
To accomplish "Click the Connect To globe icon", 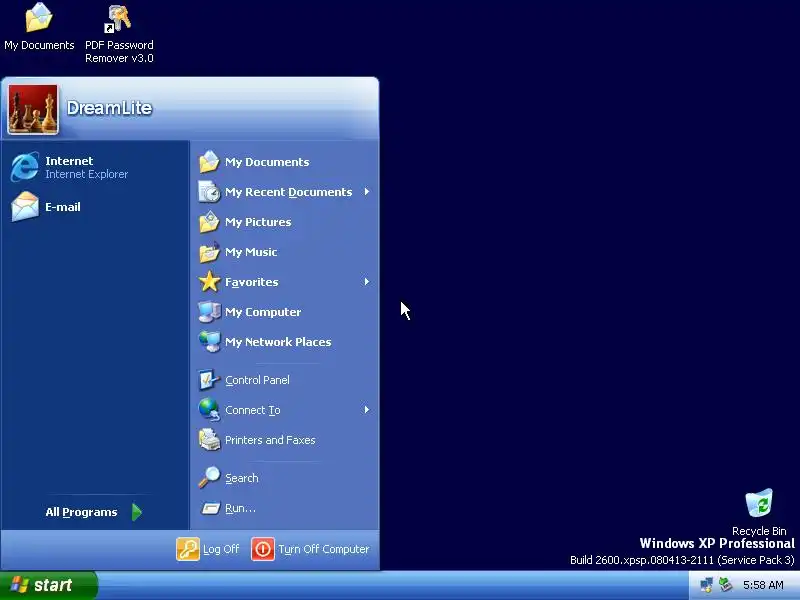I will click(209, 410).
